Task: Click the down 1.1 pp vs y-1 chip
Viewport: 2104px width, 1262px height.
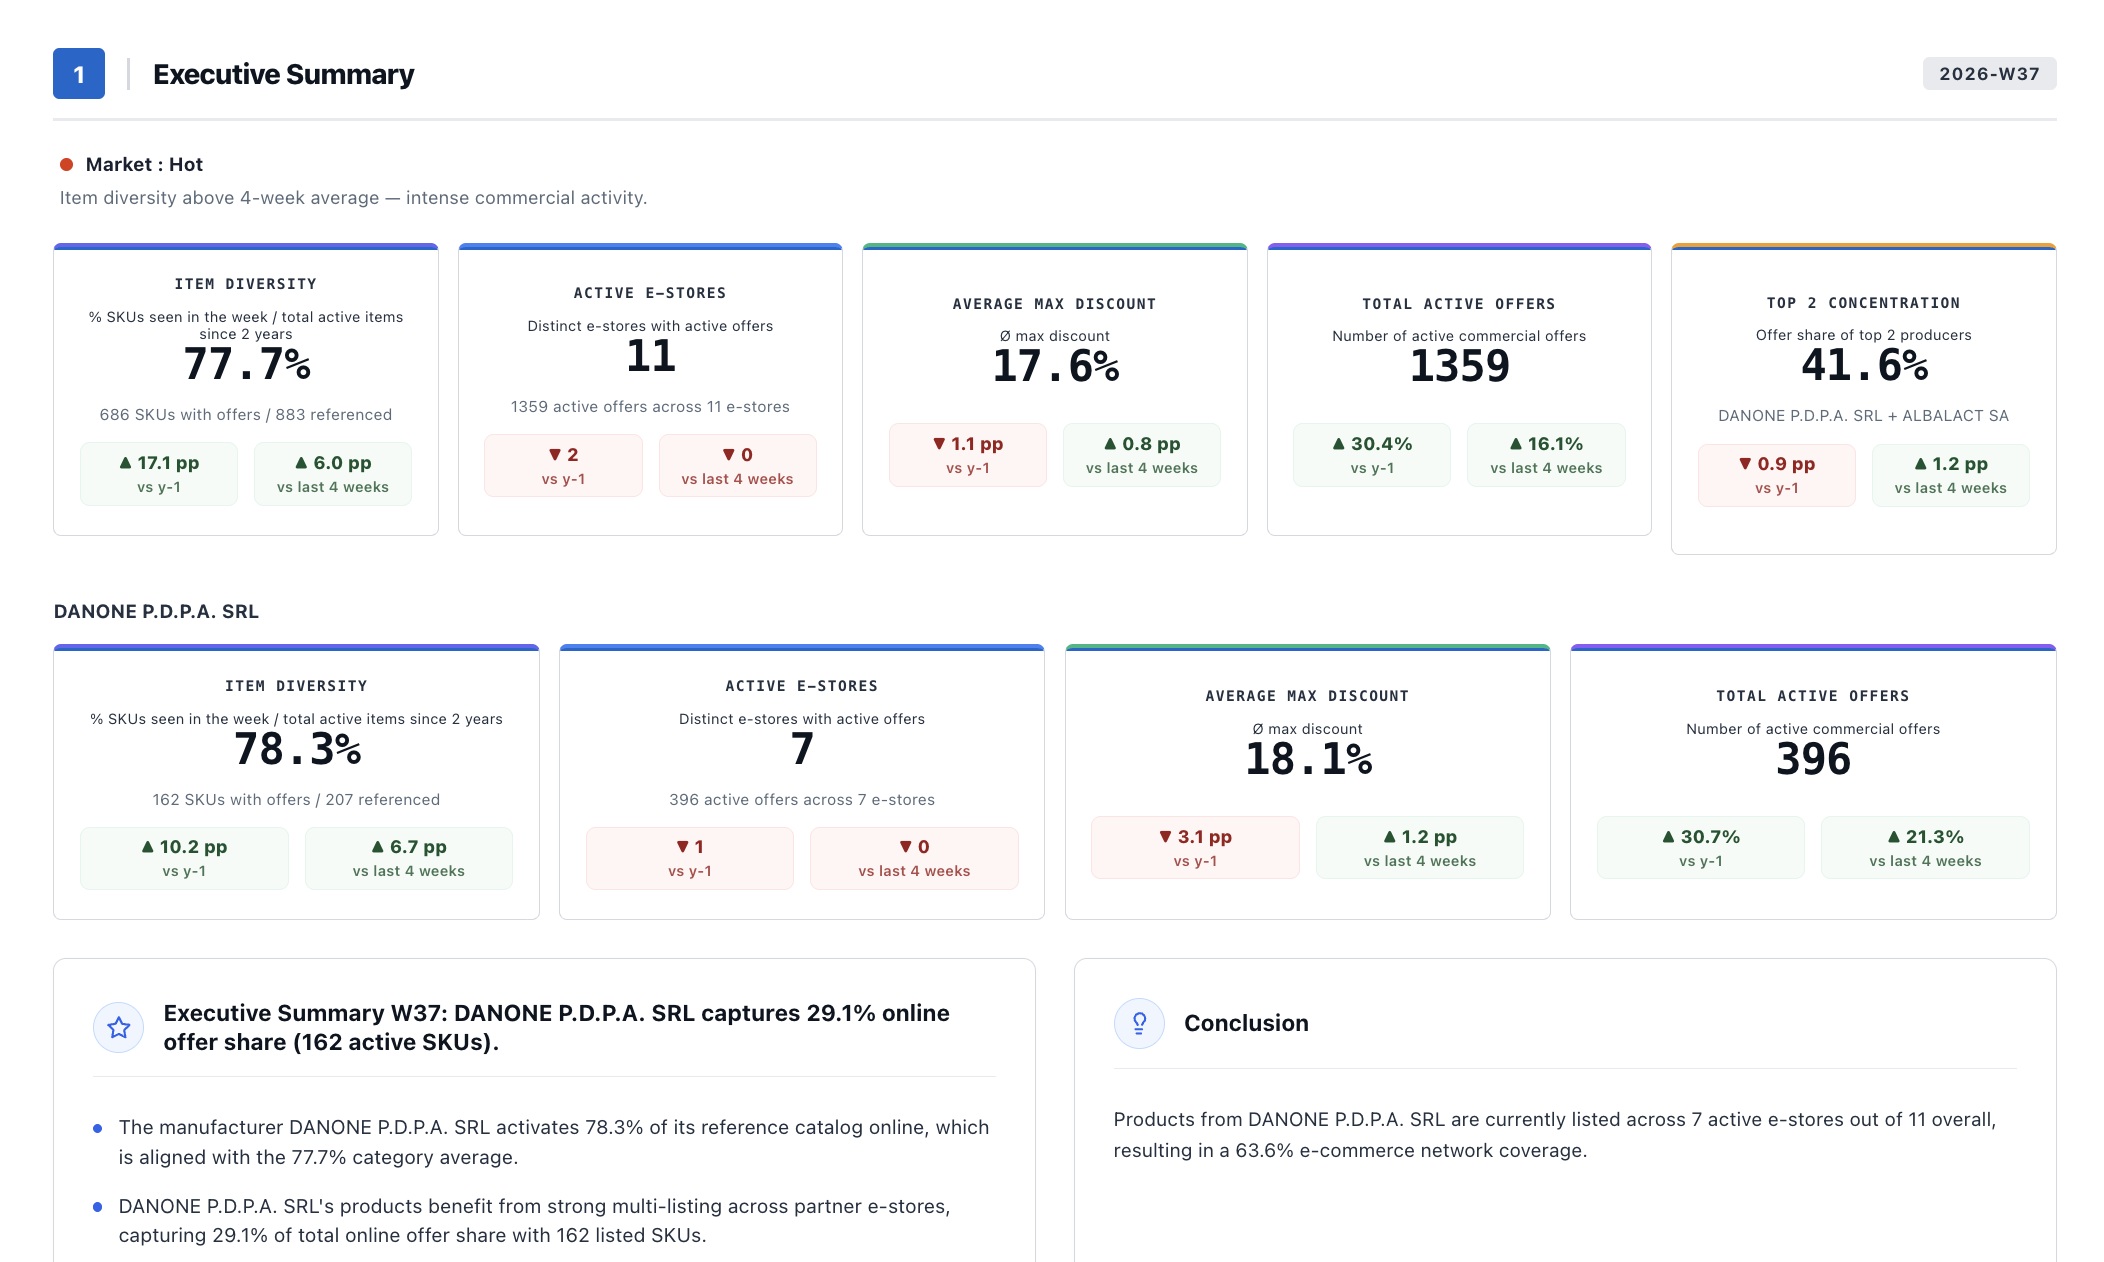Action: (x=968, y=455)
